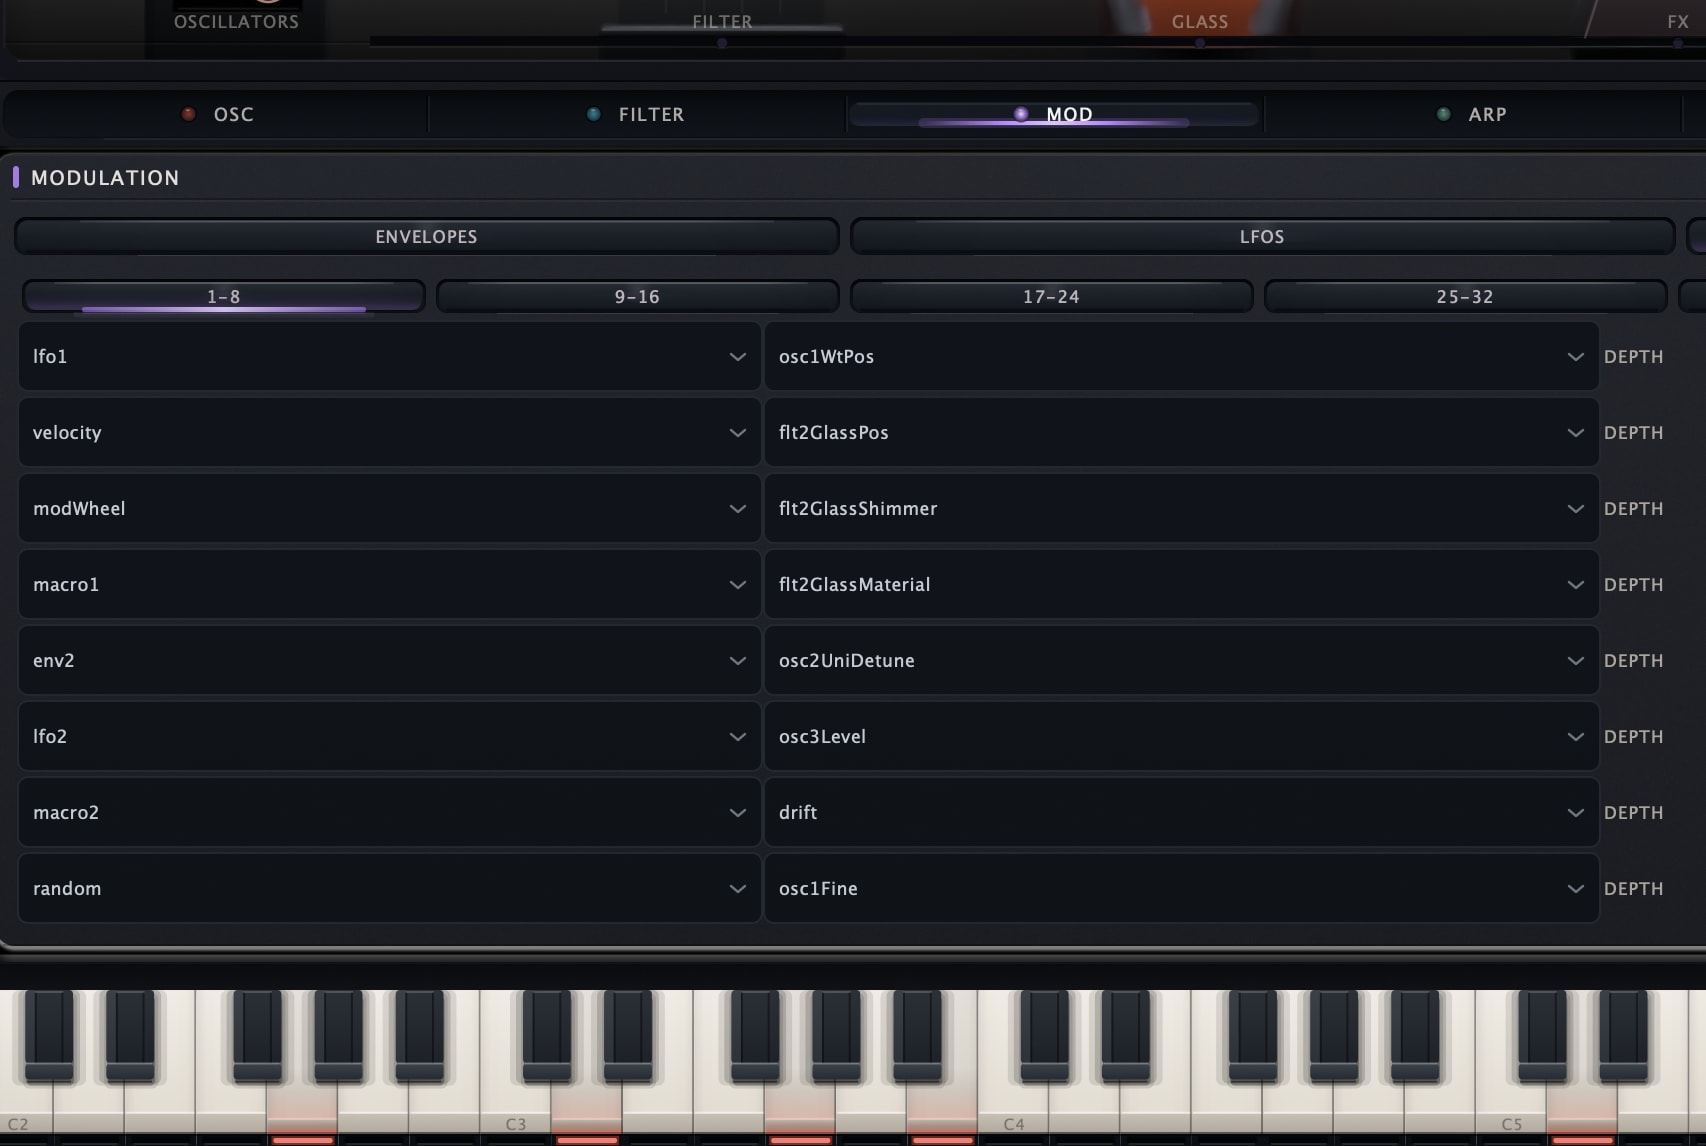
Task: Play the C3 key on keyboard
Action: (x=515, y=1110)
